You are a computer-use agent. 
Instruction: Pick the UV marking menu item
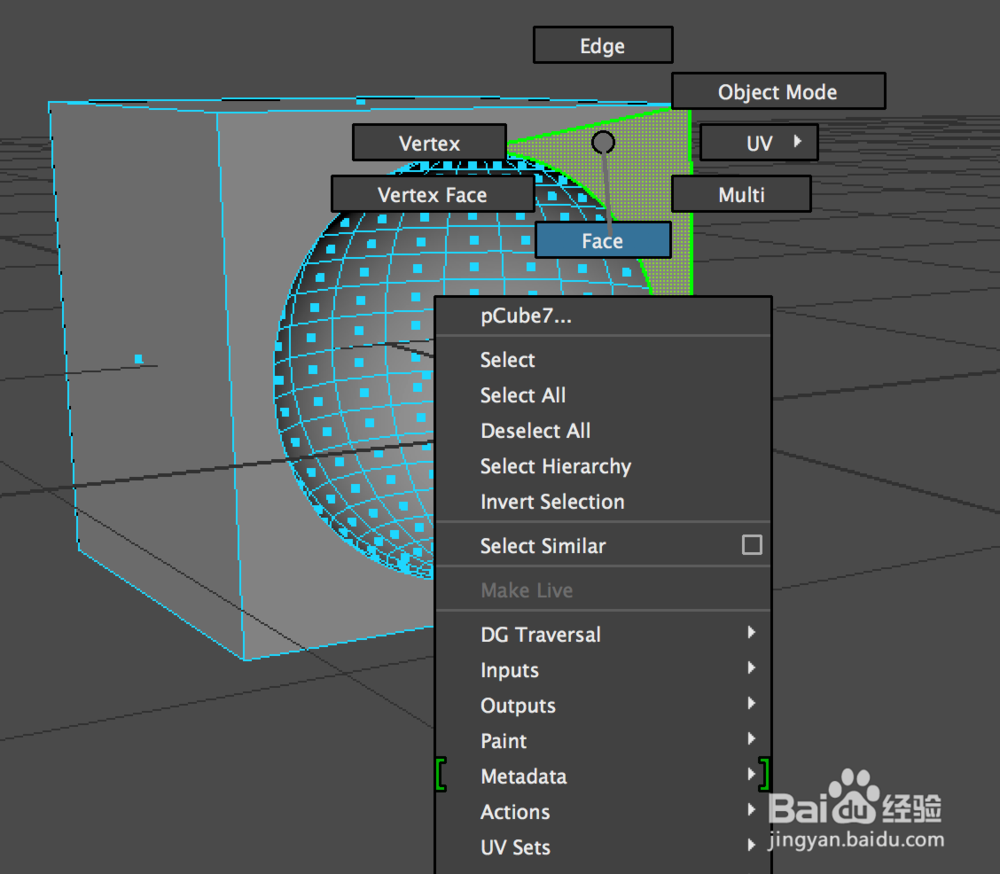[x=759, y=143]
